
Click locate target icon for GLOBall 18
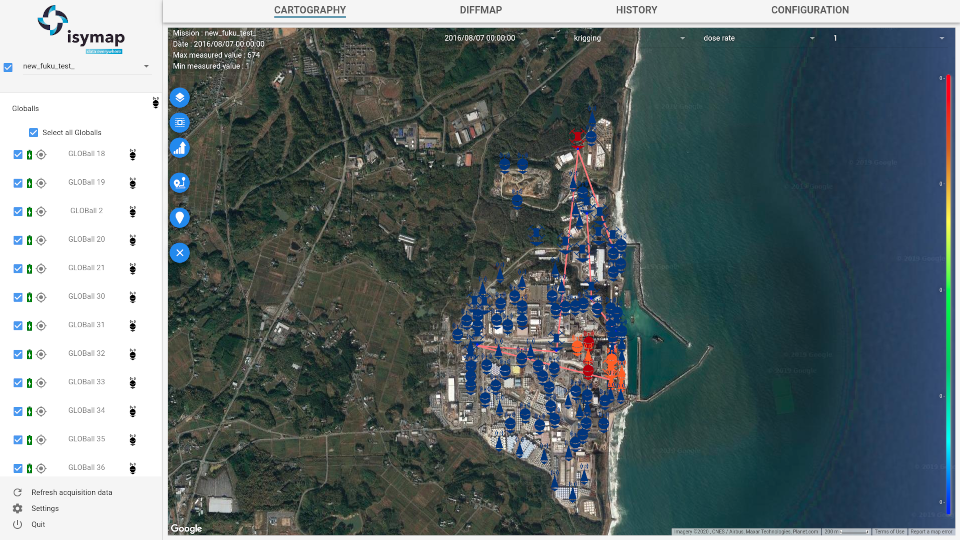pyautogui.click(x=41, y=154)
